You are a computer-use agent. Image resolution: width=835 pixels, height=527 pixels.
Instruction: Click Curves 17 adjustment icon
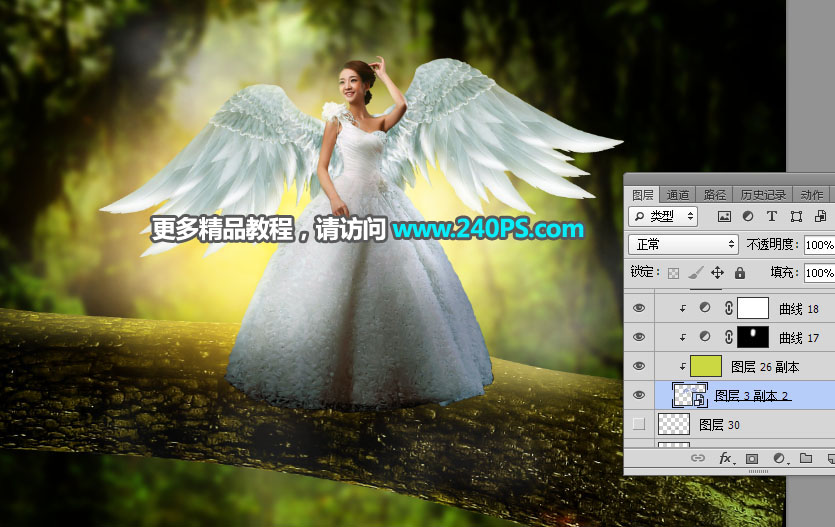click(x=705, y=336)
